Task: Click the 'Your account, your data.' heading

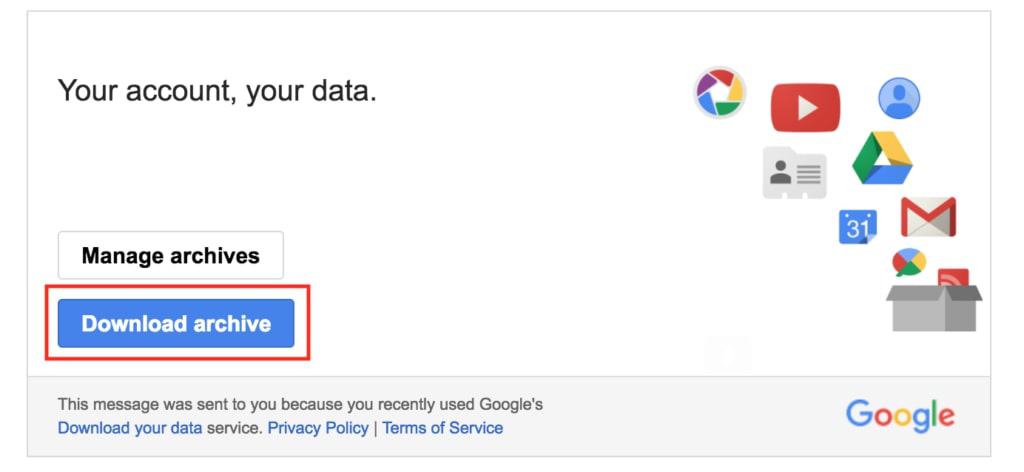Action: tap(217, 91)
